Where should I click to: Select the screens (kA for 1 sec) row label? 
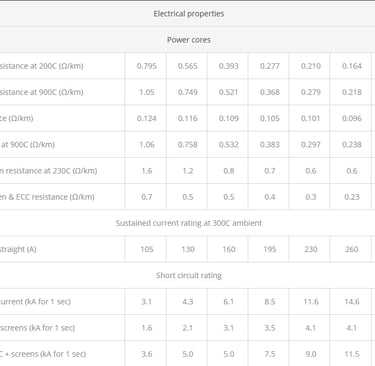(37, 328)
